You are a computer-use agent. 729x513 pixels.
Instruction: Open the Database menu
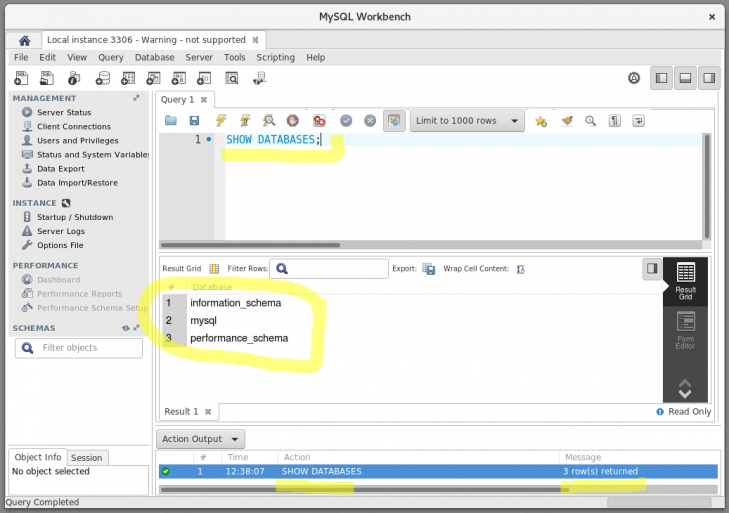tap(154, 57)
